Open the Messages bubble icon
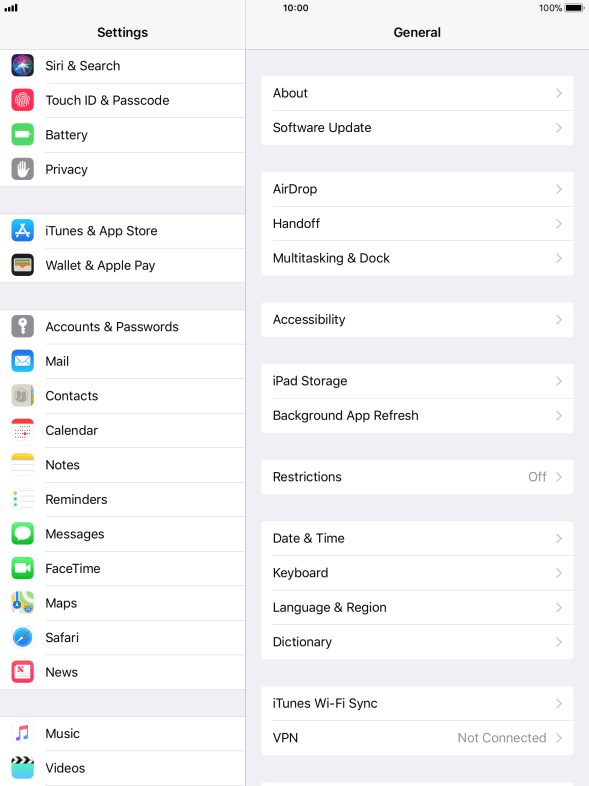This screenshot has height=786, width=589. tap(23, 534)
